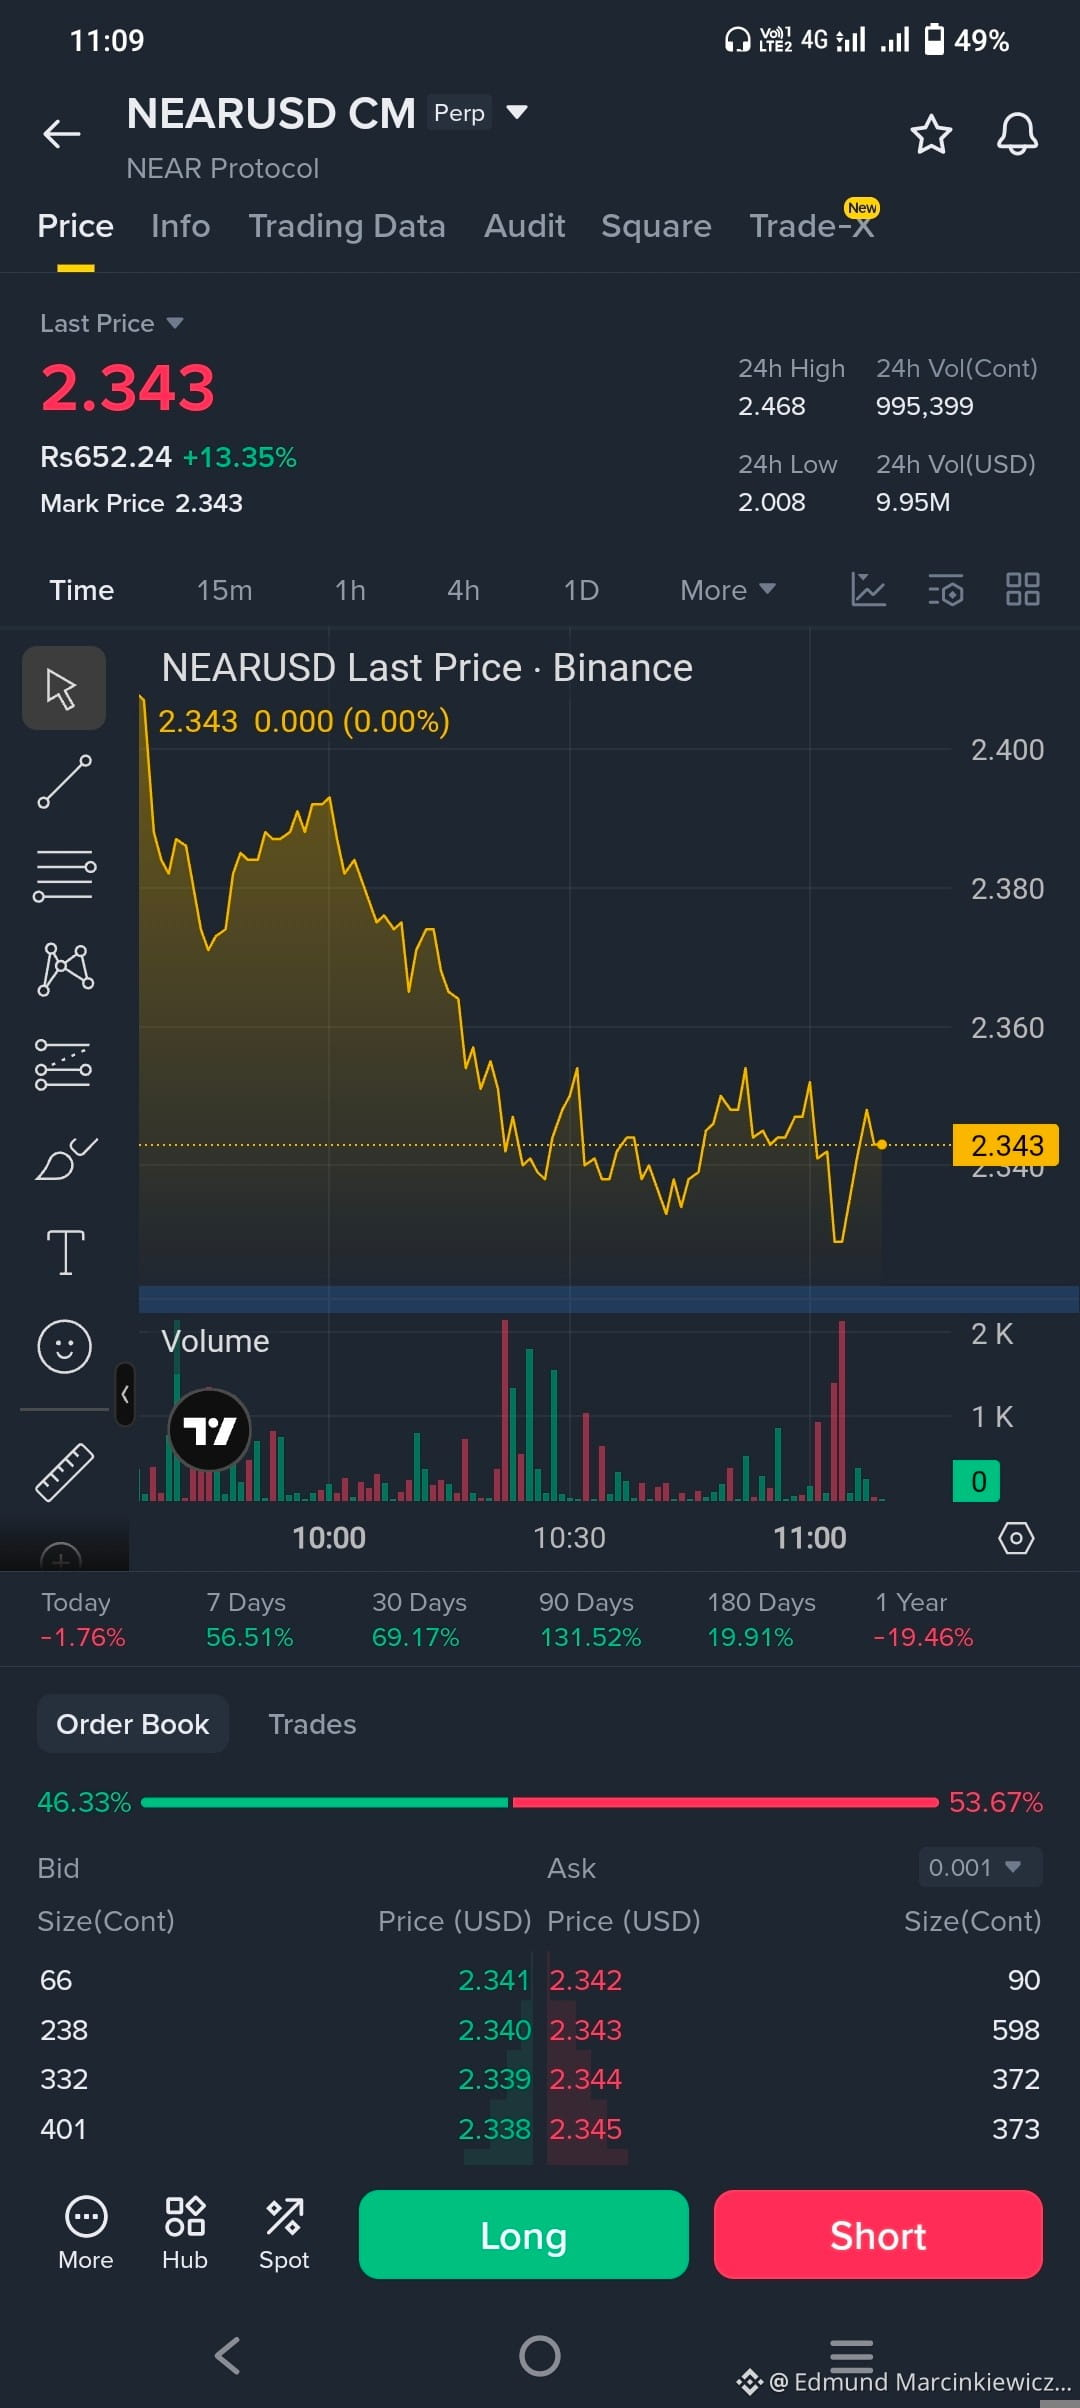
Task: Open the Trade-X tab
Action: (812, 226)
